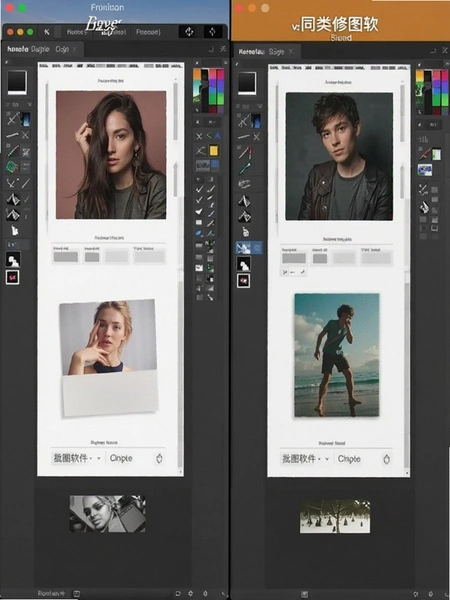450x600 pixels.
Task: Toggle the topmost checkmark in left window's right panel
Action: click(x=199, y=189)
